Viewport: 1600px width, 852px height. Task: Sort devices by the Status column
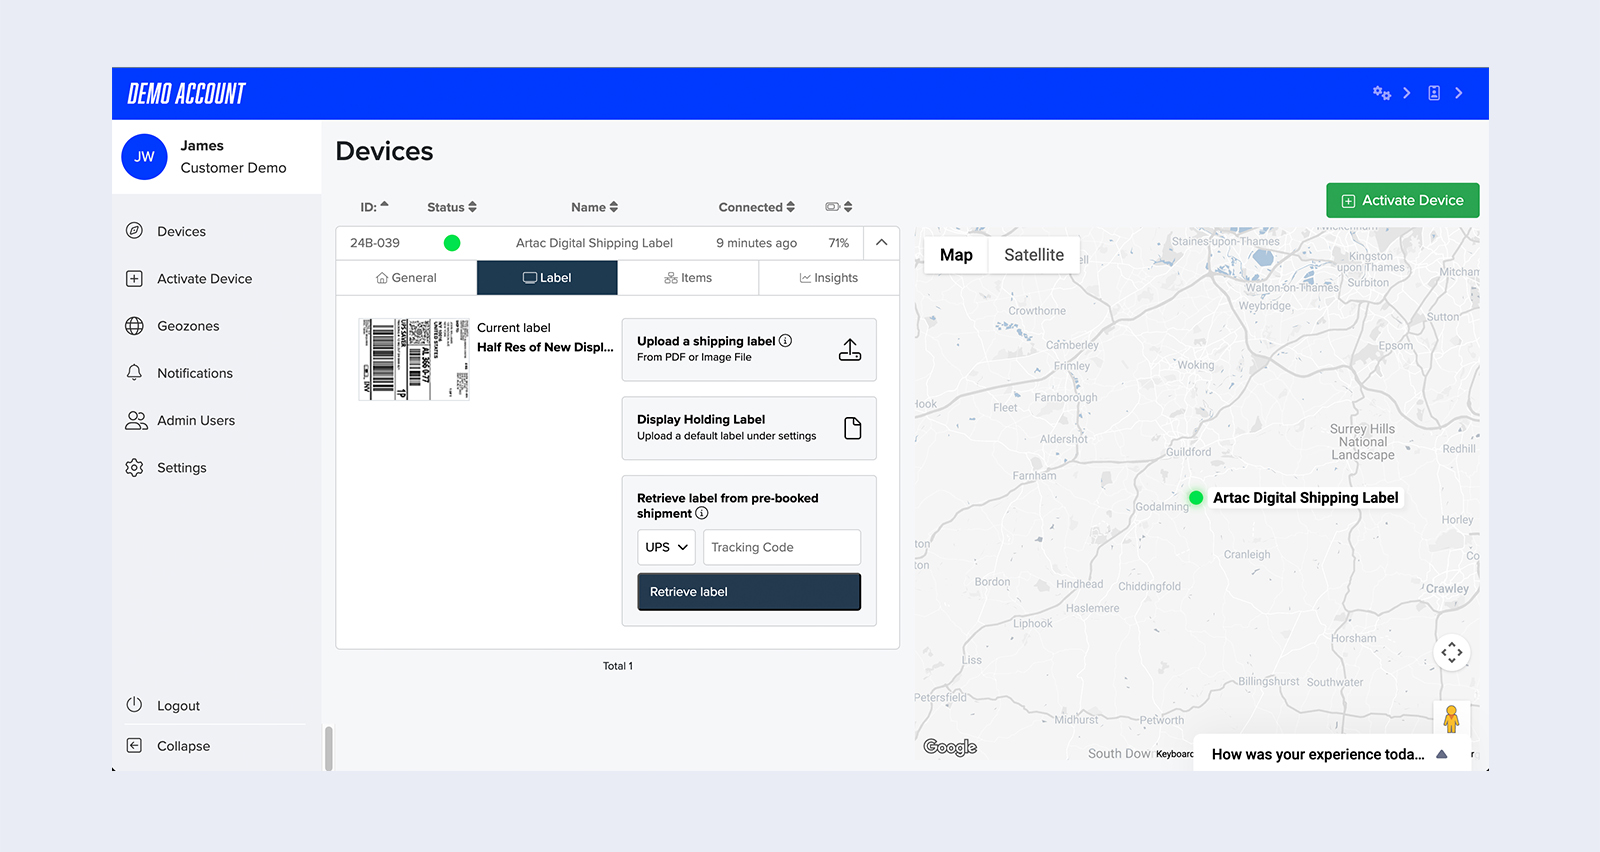coord(452,207)
